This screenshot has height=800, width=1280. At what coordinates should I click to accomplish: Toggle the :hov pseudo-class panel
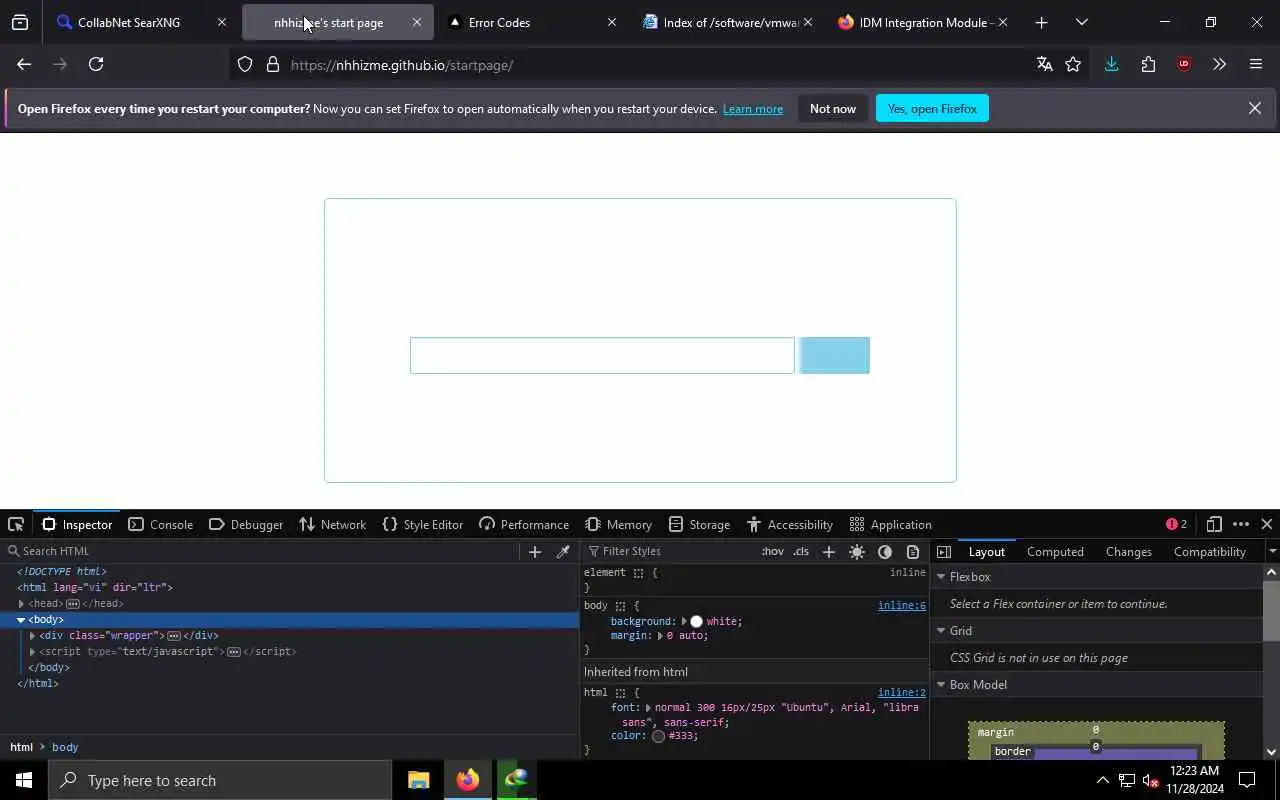pos(773,551)
